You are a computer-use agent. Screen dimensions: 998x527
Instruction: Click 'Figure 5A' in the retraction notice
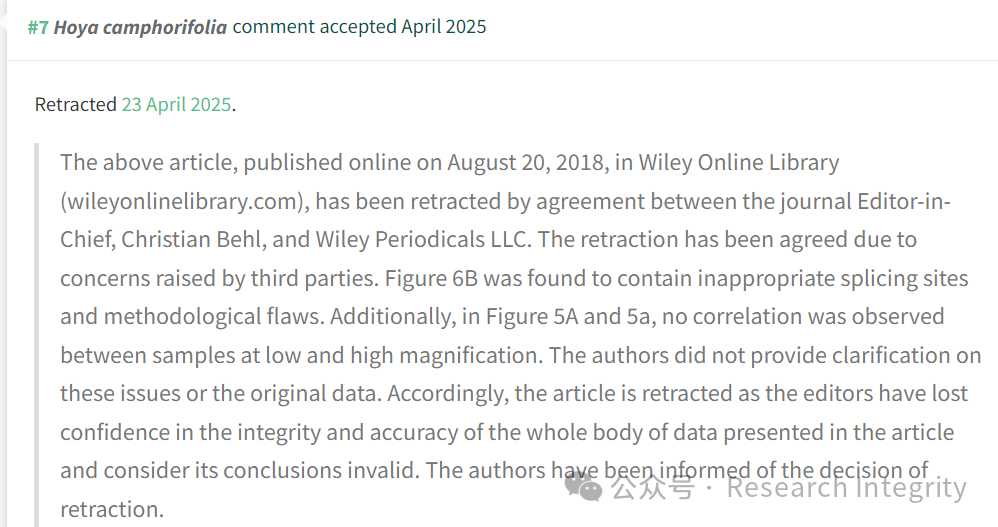[x=531, y=316]
